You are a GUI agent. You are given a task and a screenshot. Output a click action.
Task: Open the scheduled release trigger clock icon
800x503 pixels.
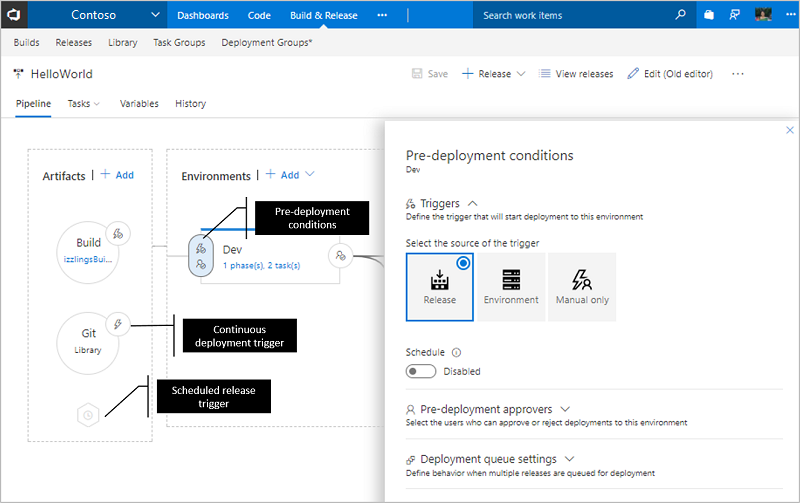pos(88,415)
